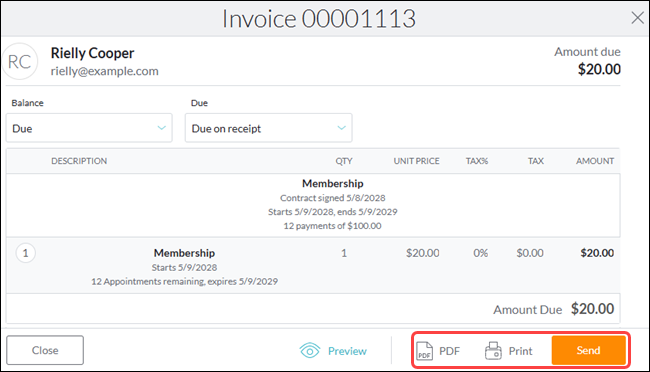Click '12 Appointments remaining, expires 5/9/2029' text
650x372 pixels.
[x=184, y=282]
